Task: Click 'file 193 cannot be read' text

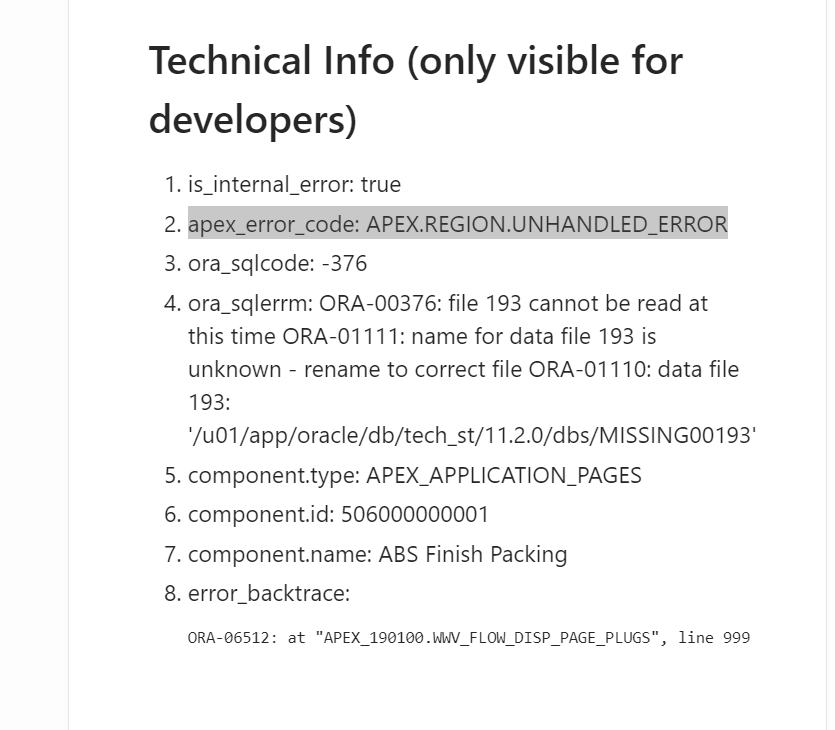Action: click(x=566, y=304)
